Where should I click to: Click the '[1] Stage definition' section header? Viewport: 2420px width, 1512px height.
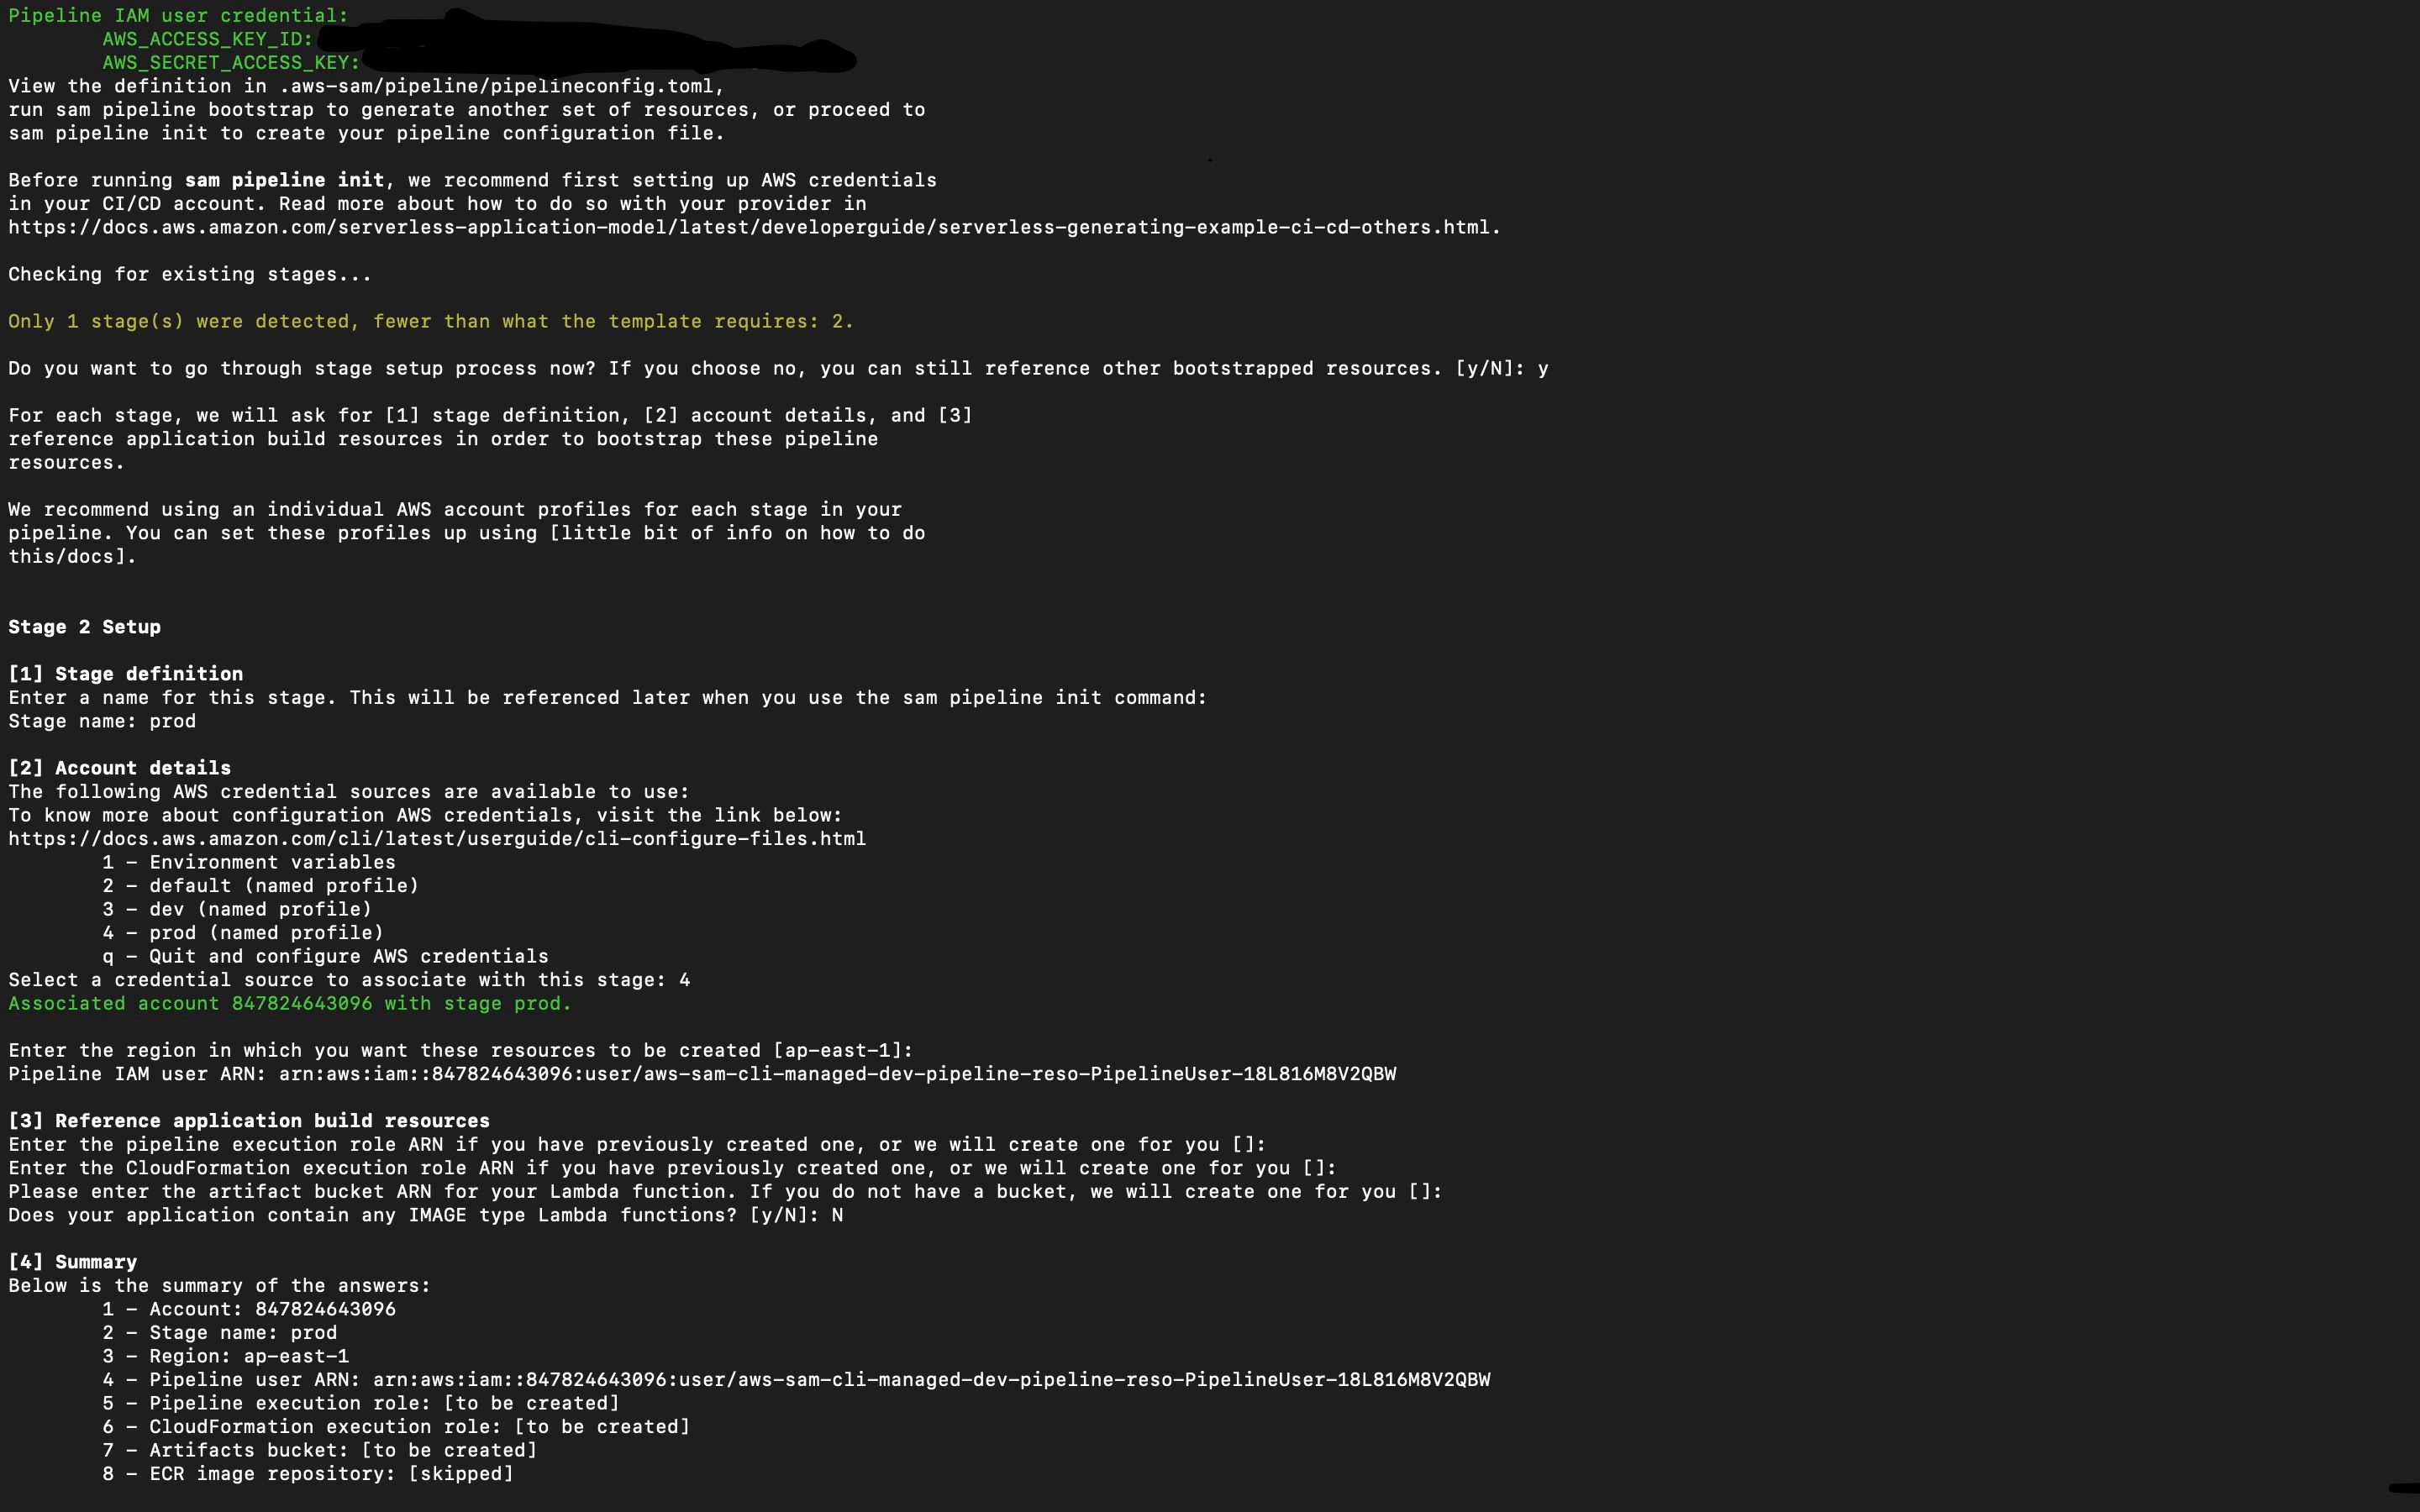tap(126, 674)
